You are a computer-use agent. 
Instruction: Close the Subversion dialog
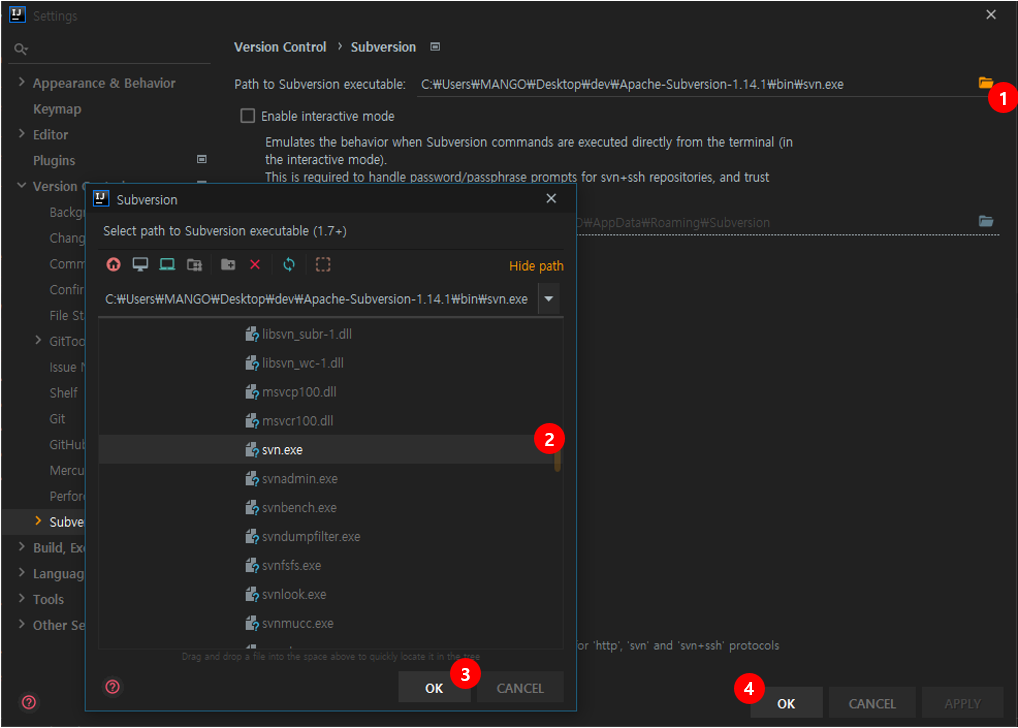coord(551,198)
